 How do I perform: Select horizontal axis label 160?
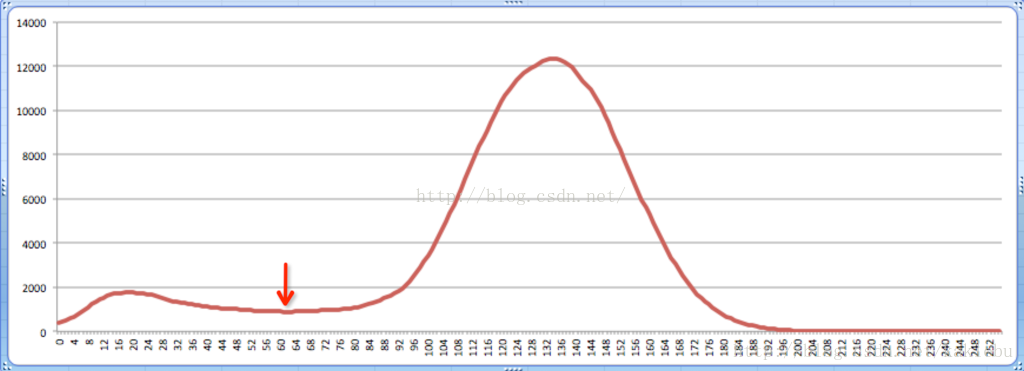650,346
